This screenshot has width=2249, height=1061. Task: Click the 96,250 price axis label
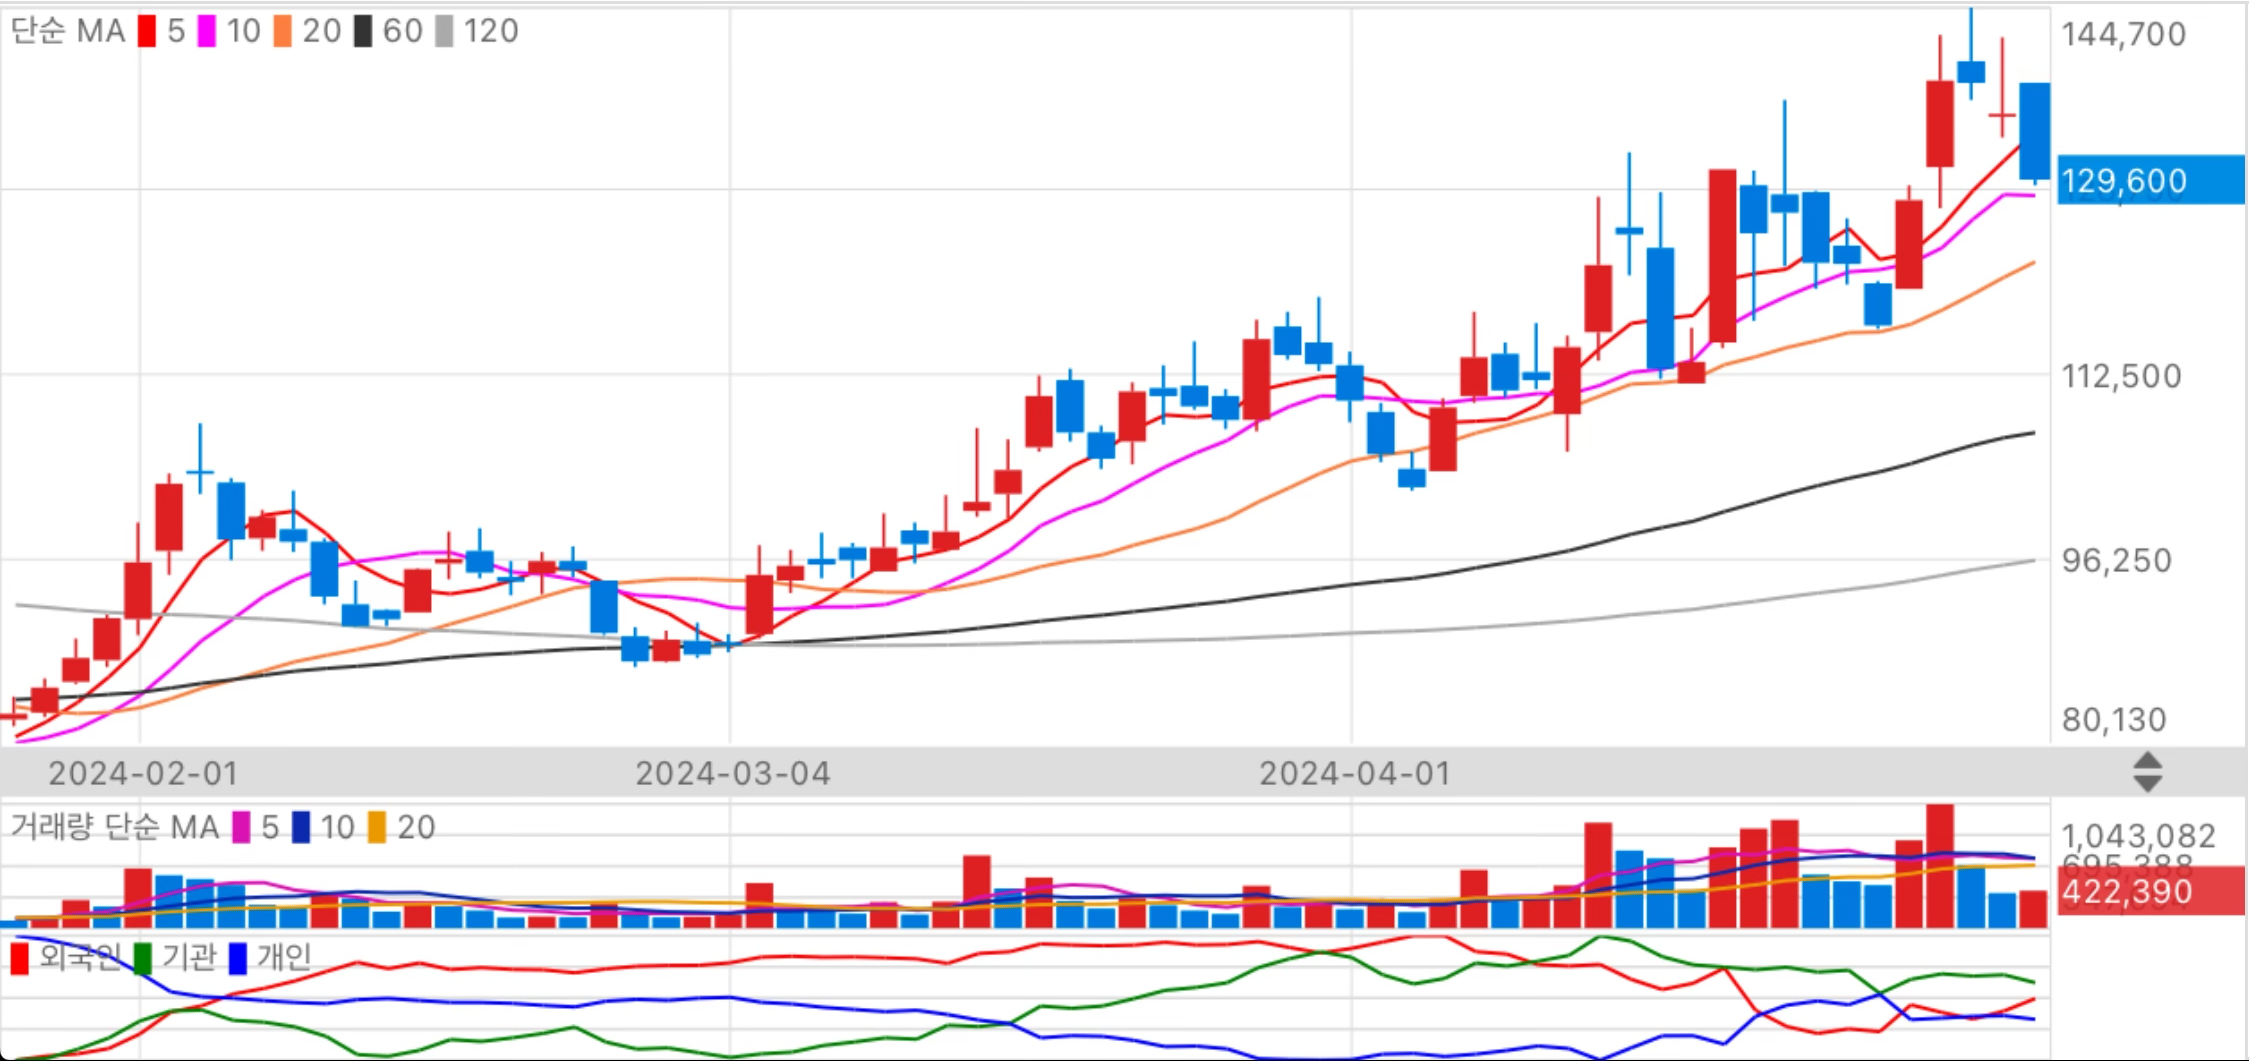pos(2117,560)
